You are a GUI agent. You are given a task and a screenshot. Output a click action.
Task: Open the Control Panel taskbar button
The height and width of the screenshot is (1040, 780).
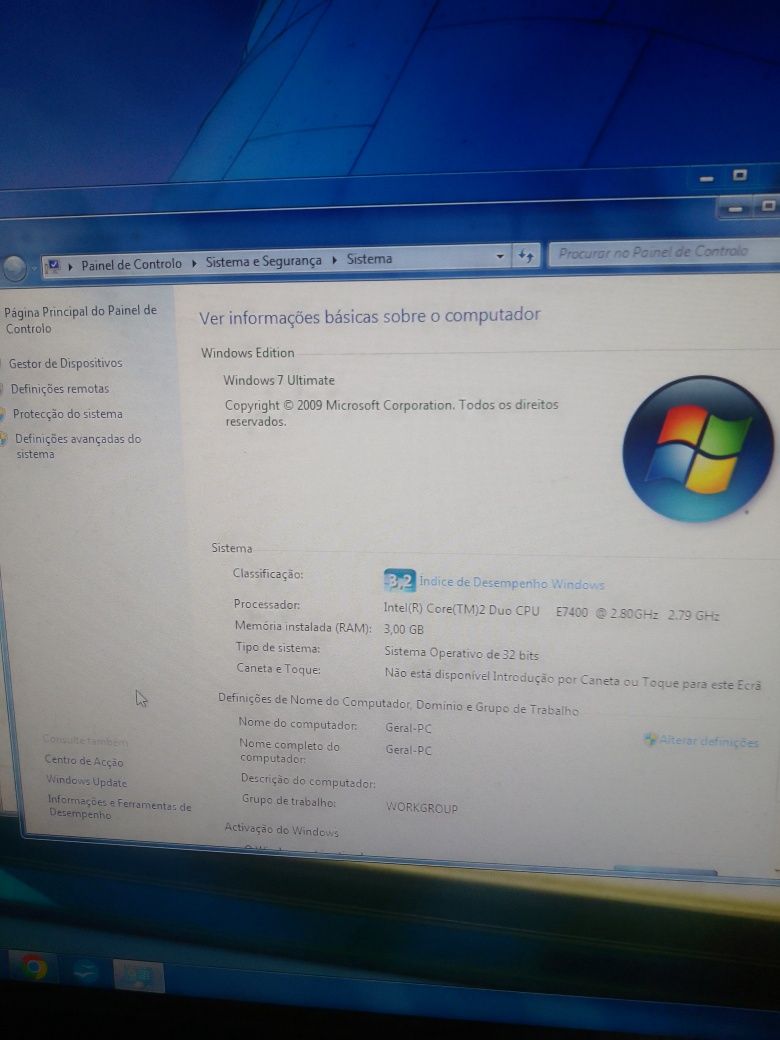139,975
